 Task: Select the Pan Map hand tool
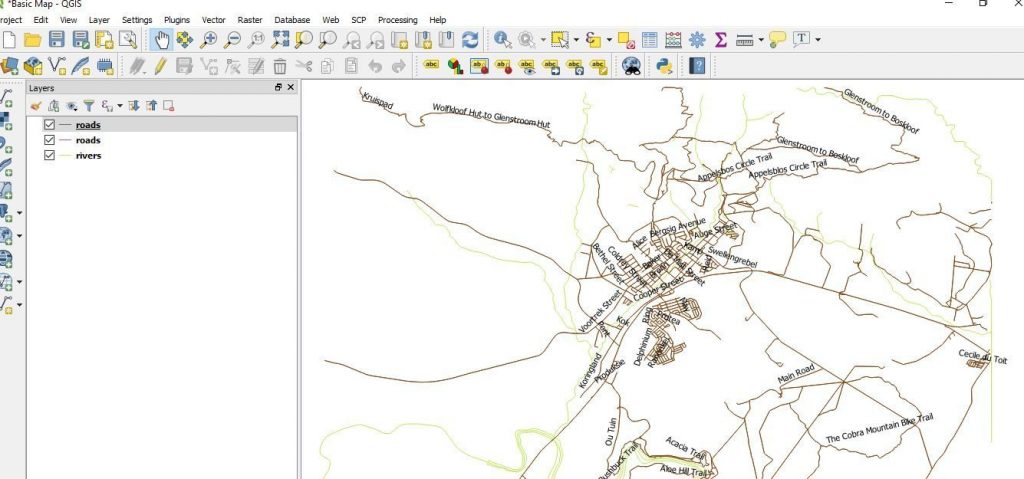(161, 40)
